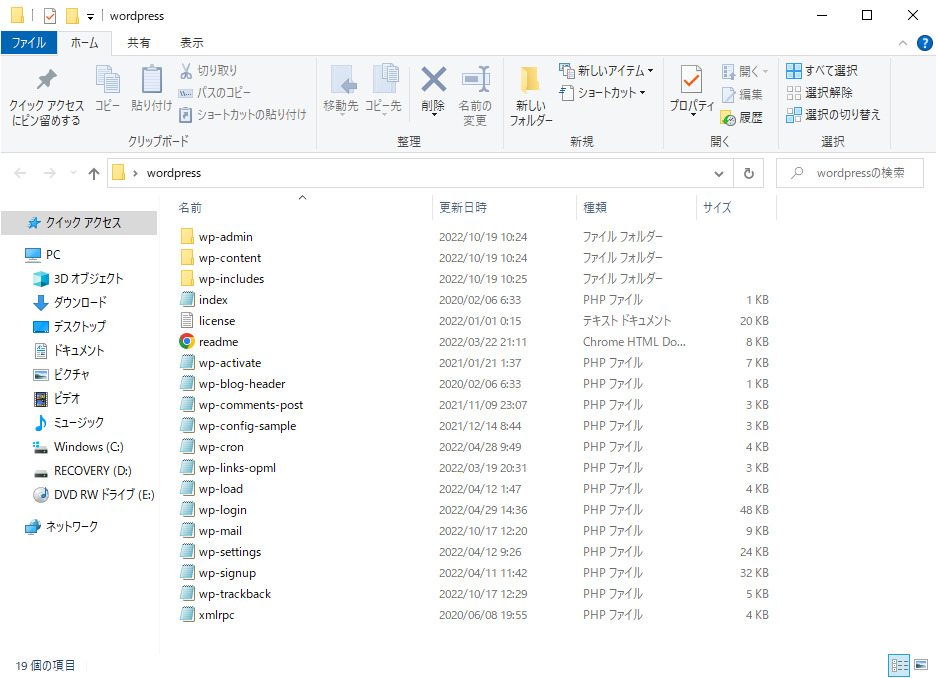The width and height of the screenshot is (937, 678).
Task: Click the Help question mark icon
Action: click(924, 43)
